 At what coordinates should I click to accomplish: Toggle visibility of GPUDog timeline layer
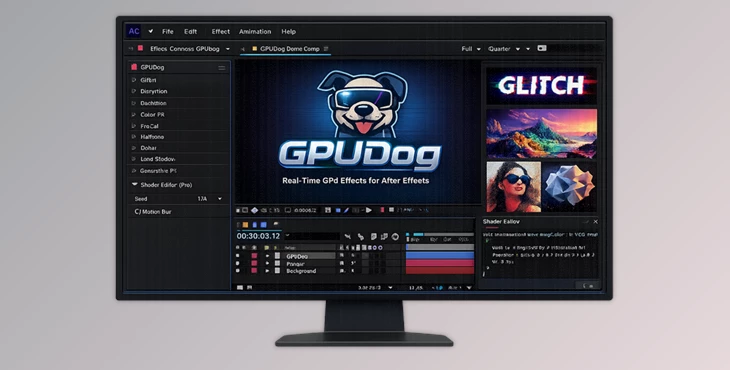[238, 256]
